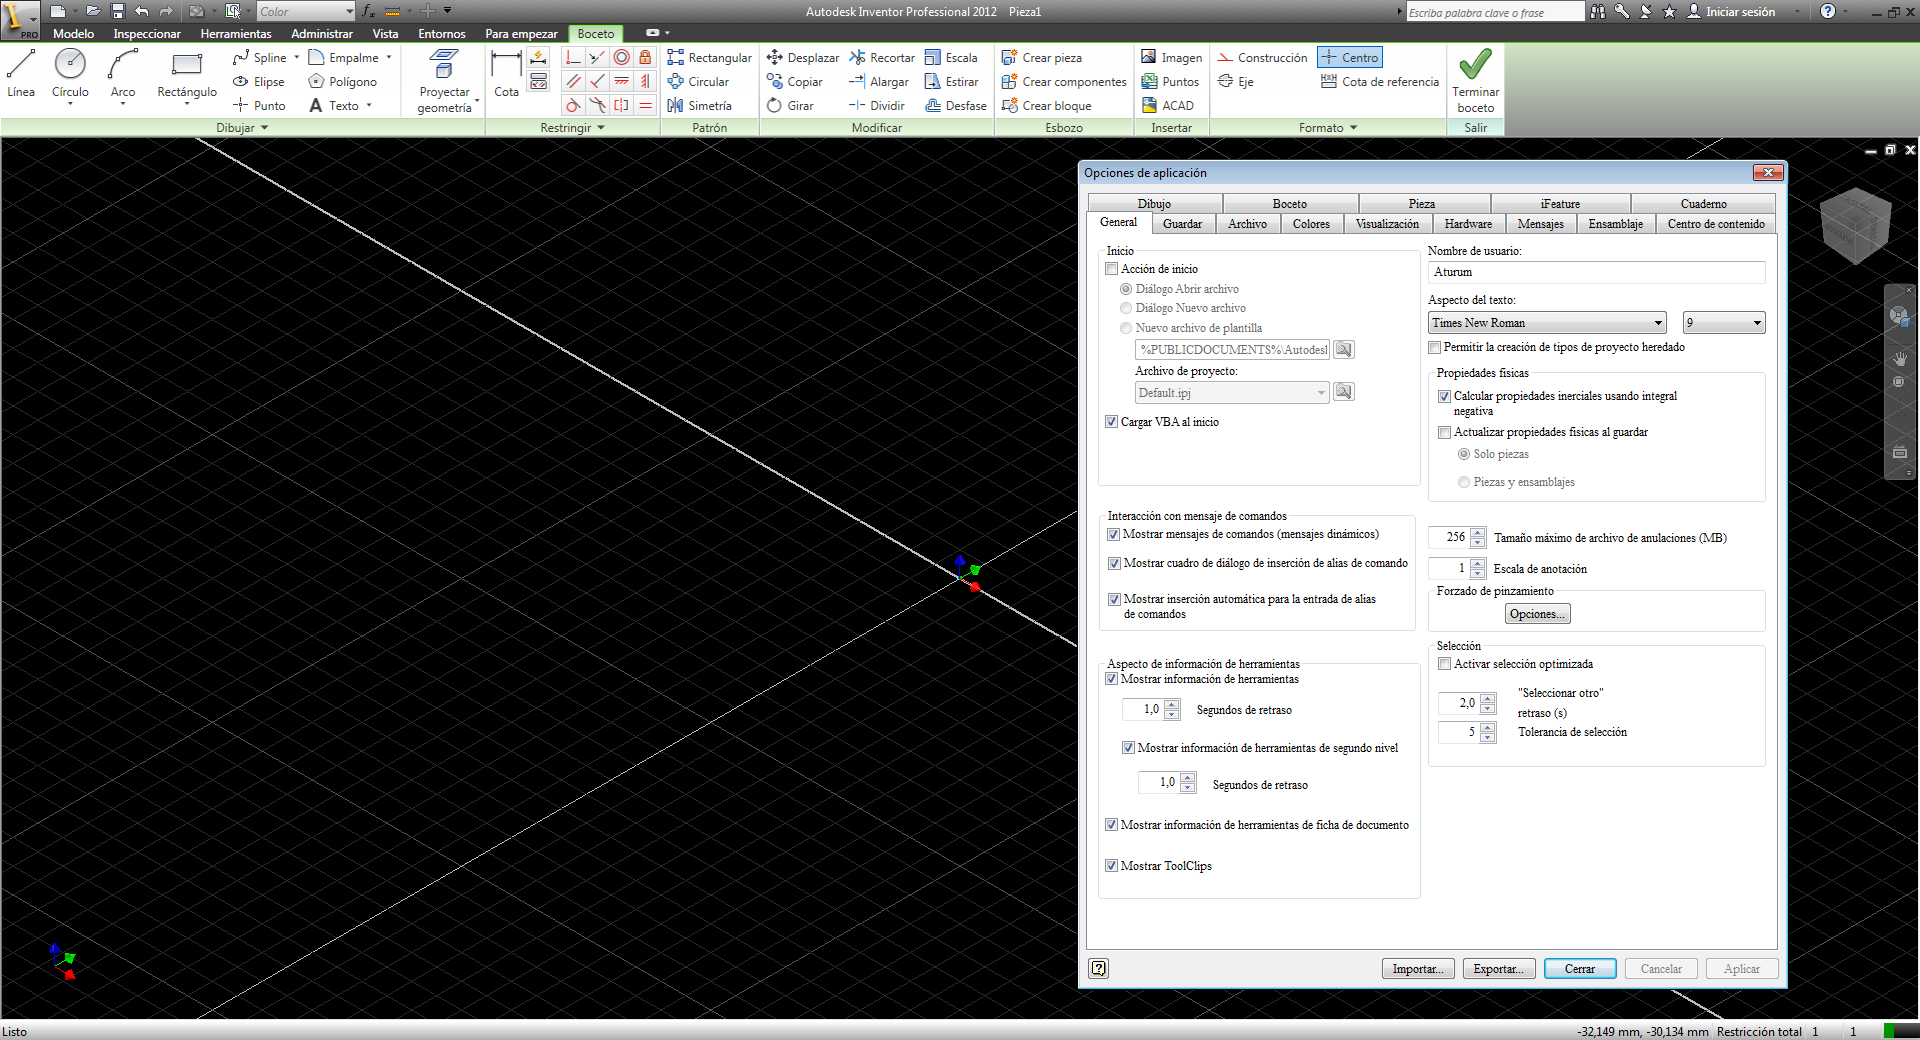Click the Terminar boceto checkmark

(x=1476, y=80)
